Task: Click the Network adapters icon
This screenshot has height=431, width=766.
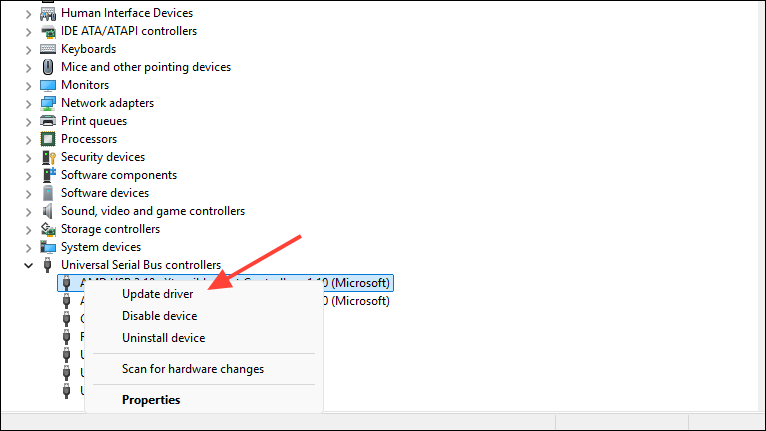Action: point(48,103)
